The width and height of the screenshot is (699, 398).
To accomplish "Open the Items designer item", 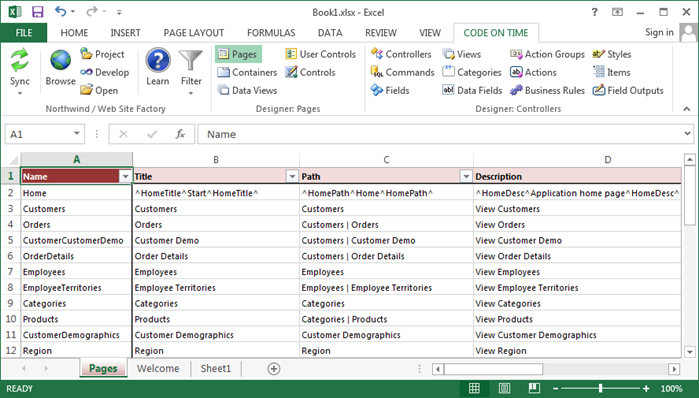I will tap(611, 72).
